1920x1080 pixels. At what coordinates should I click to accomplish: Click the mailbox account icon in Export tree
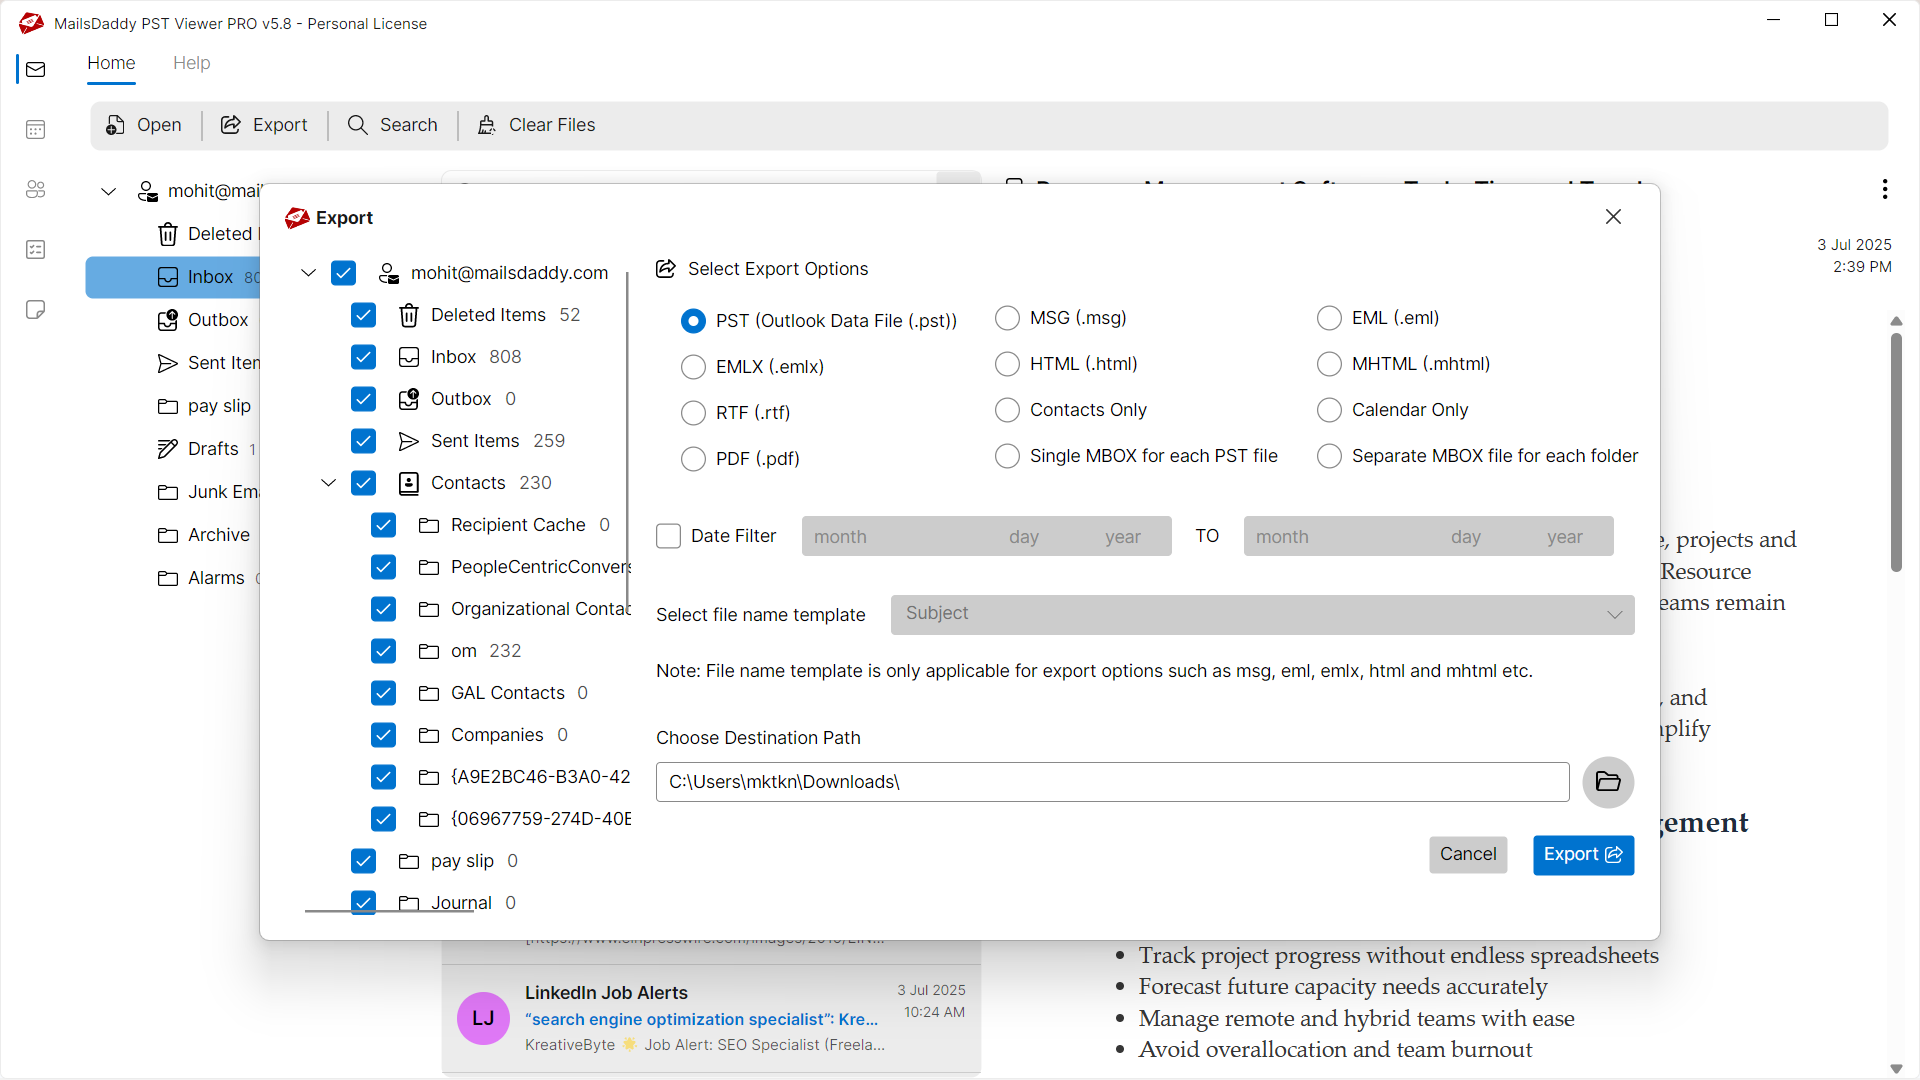[389, 273]
